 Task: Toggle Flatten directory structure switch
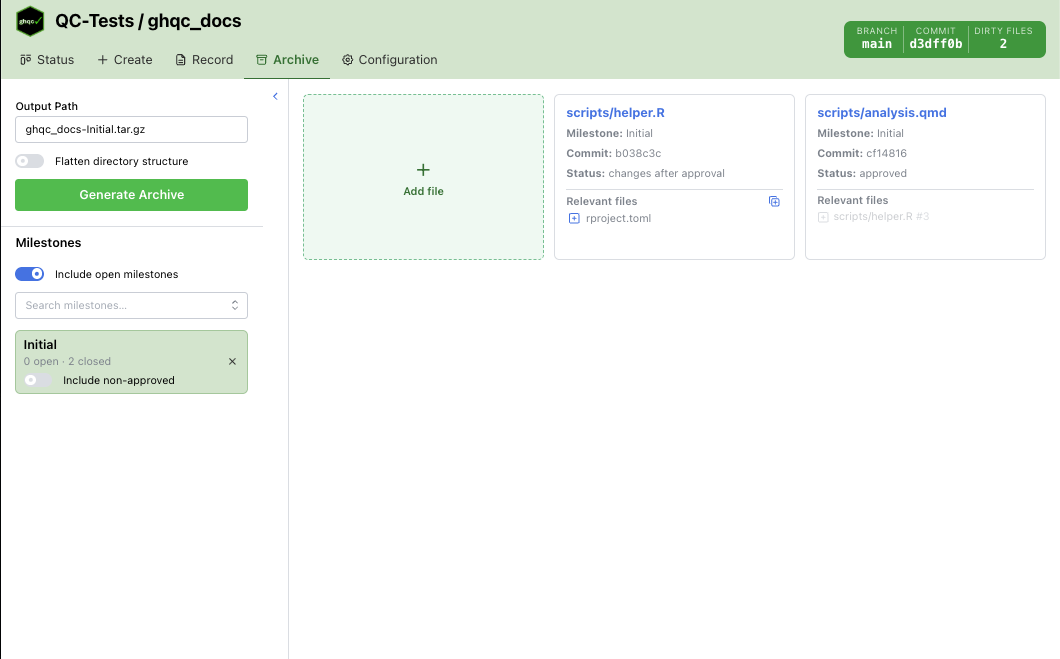(30, 161)
